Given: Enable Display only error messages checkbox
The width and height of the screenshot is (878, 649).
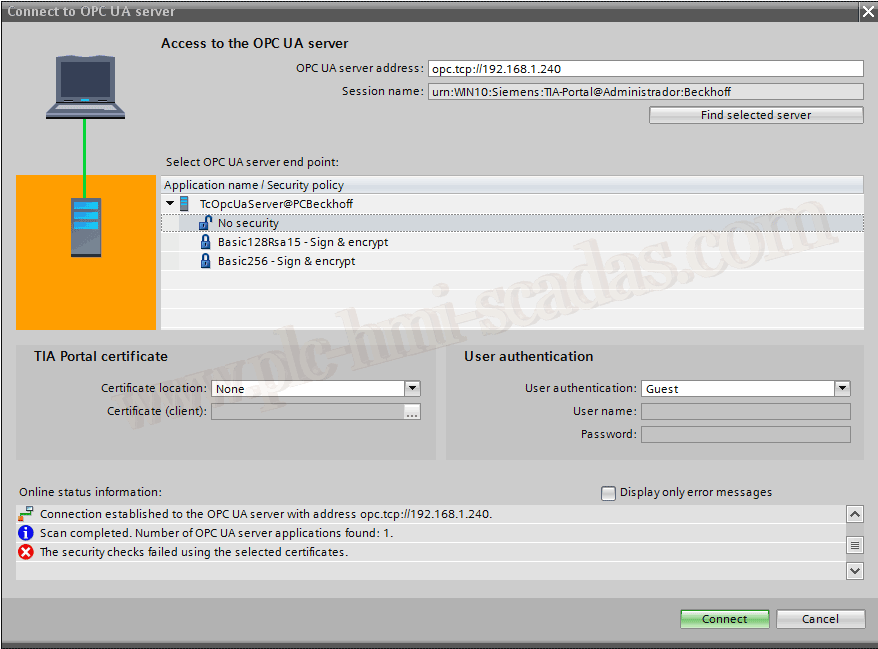Looking at the screenshot, I should (x=608, y=493).
